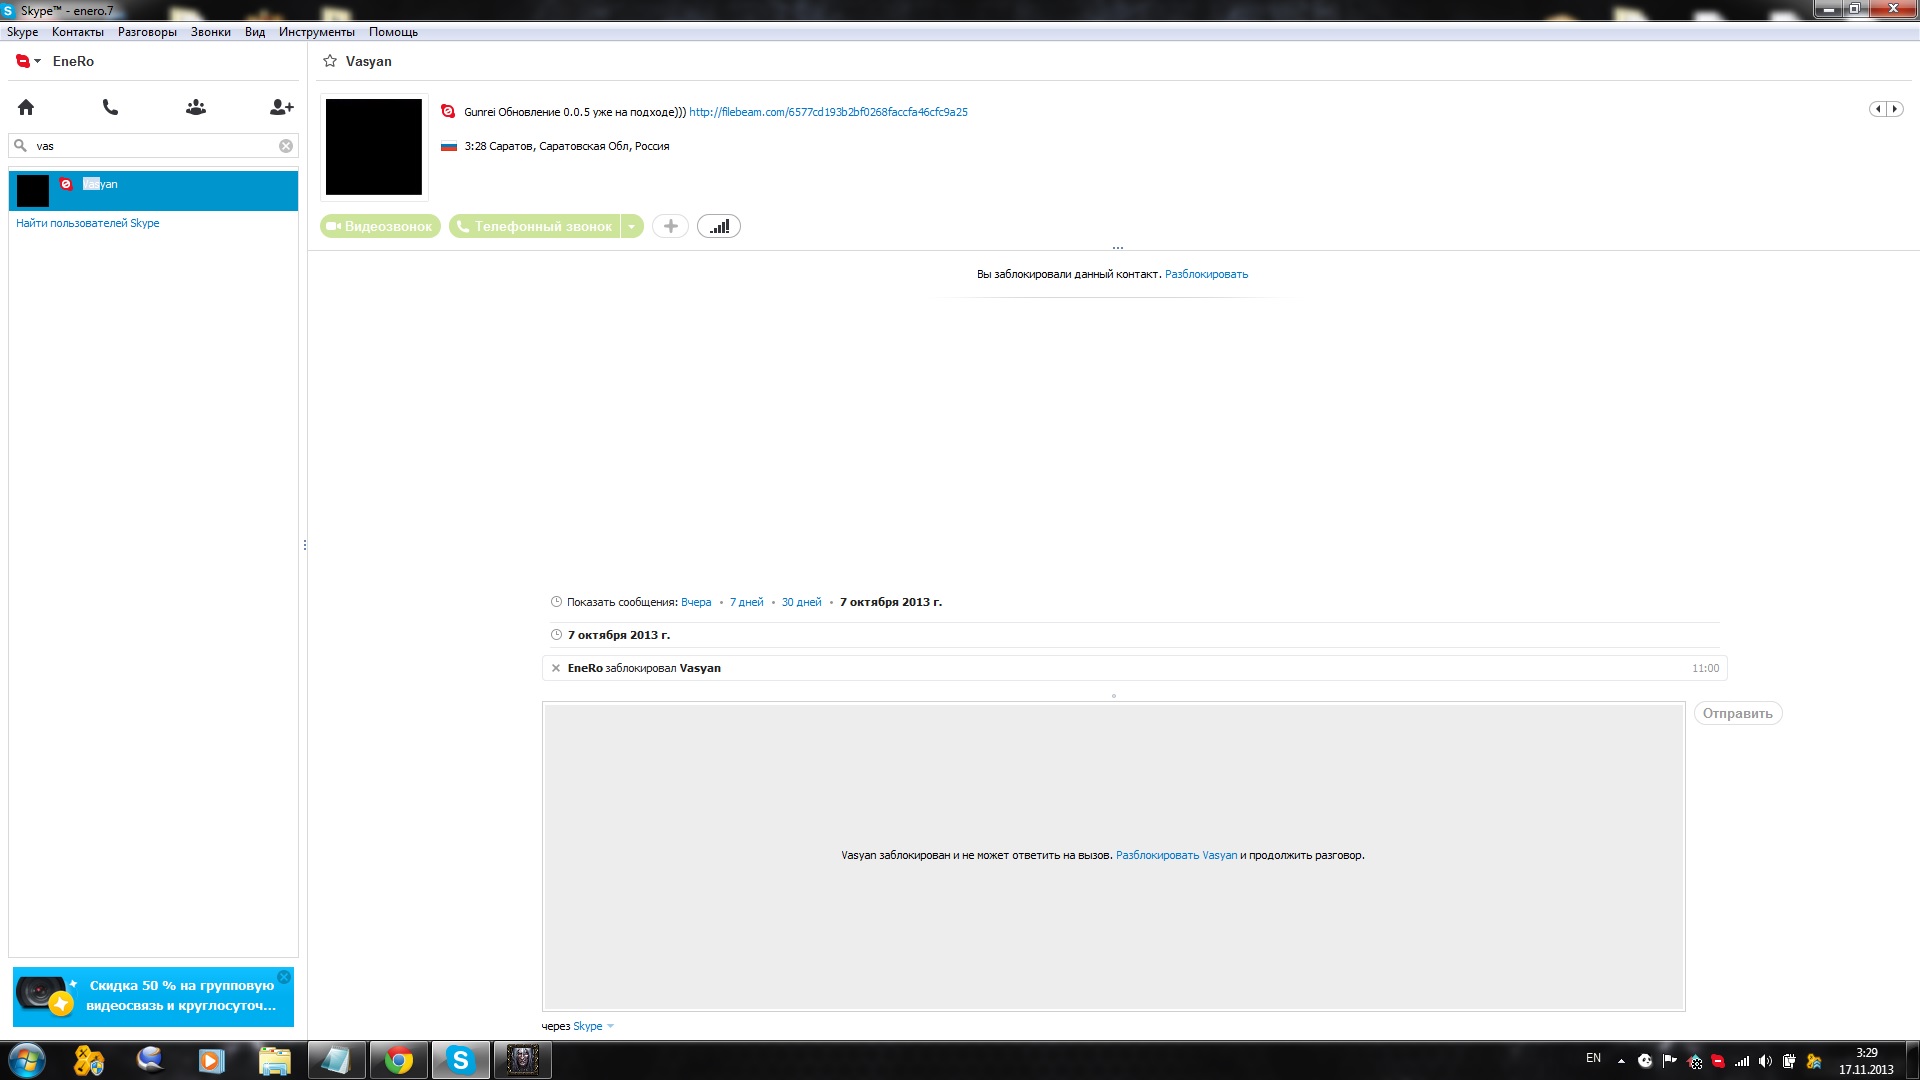
Task: Click the plus button beside phone call
Action: (670, 227)
